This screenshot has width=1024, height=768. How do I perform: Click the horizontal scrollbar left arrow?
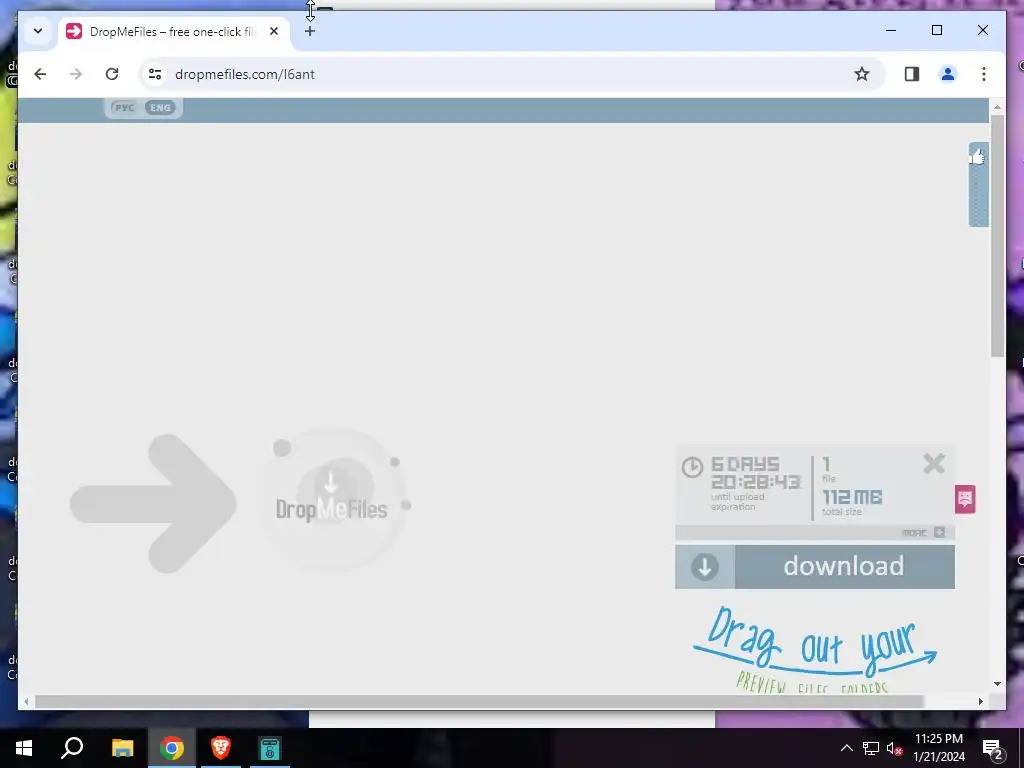pos(26,701)
